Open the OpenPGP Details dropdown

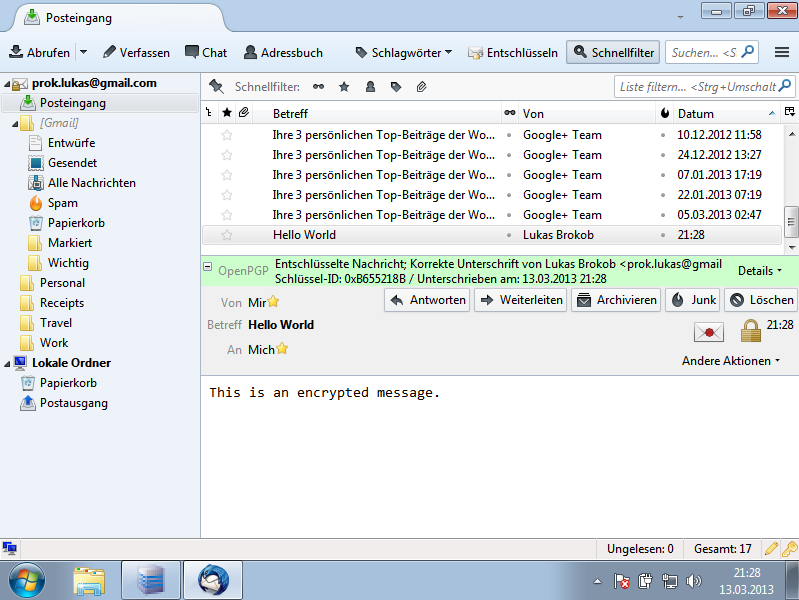(x=760, y=271)
